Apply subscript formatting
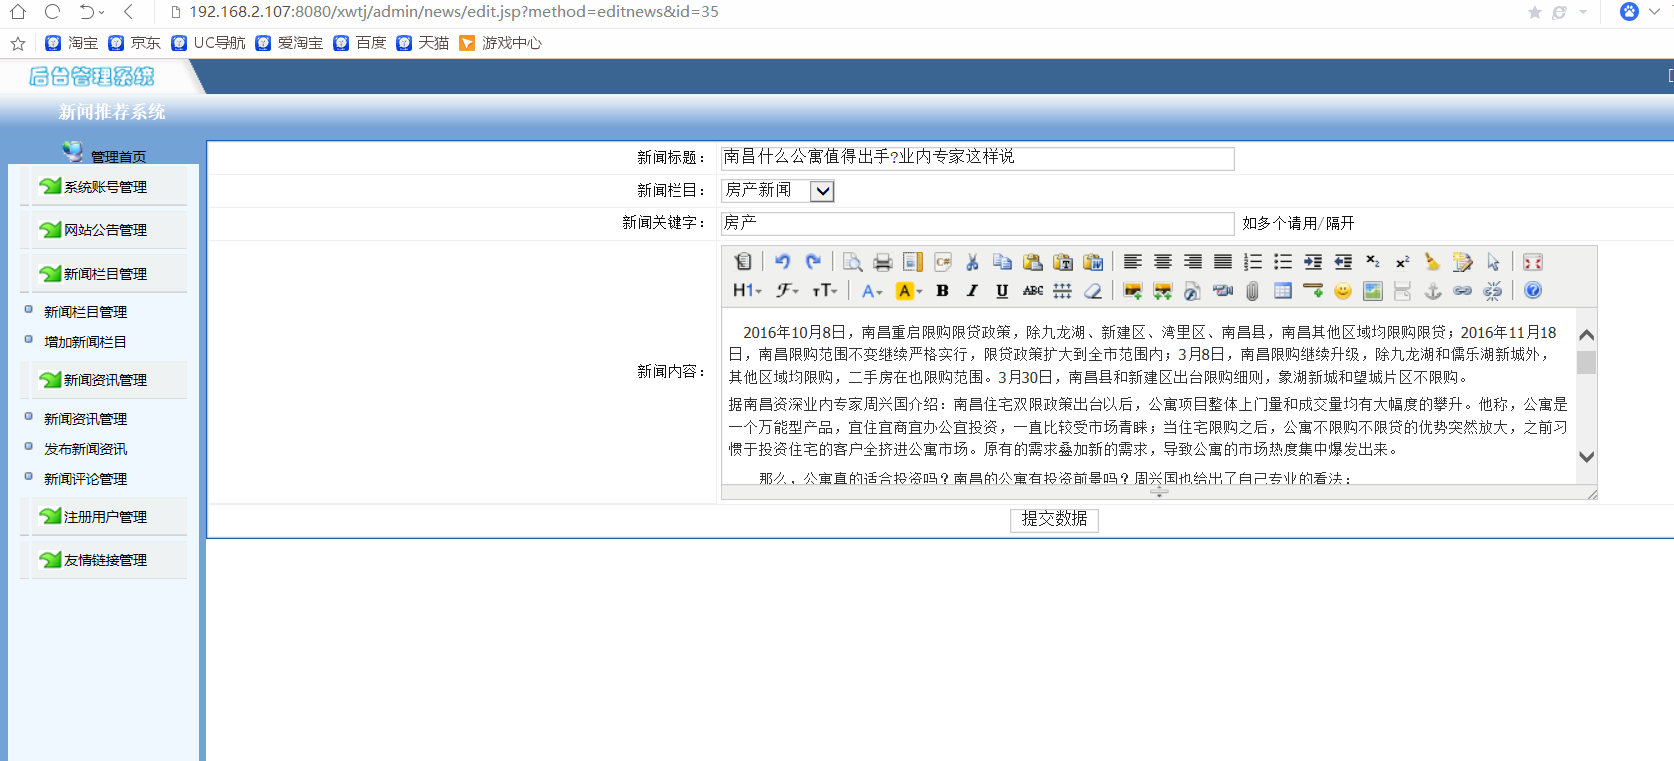The height and width of the screenshot is (761, 1674). click(x=1373, y=262)
